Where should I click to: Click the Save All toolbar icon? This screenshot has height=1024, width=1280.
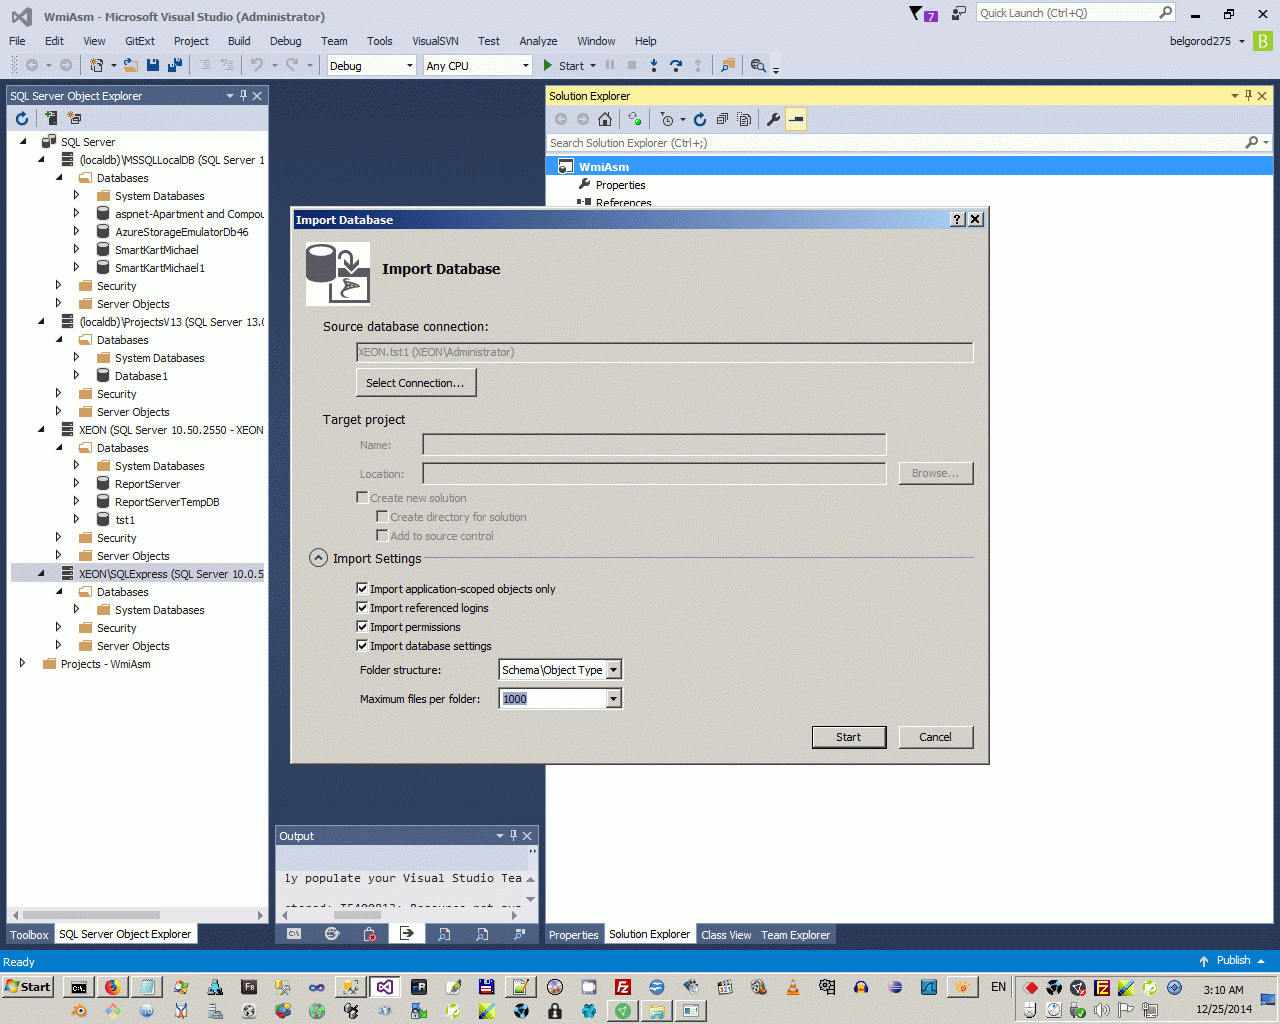point(175,65)
